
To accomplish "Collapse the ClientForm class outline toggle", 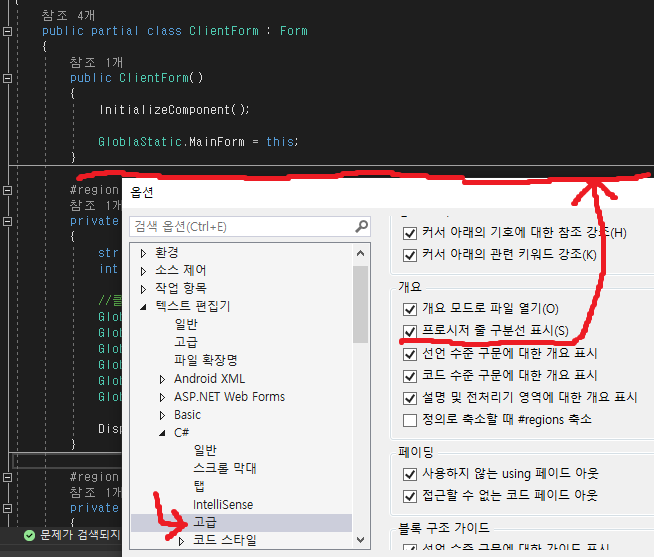I will pyautogui.click(x=8, y=31).
